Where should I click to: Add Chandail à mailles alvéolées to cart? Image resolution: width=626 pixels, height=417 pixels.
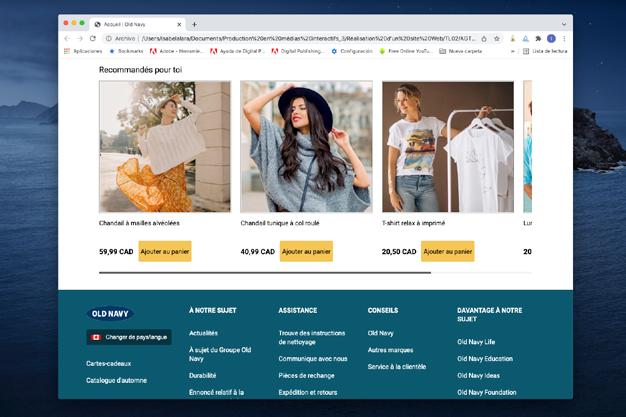click(165, 251)
